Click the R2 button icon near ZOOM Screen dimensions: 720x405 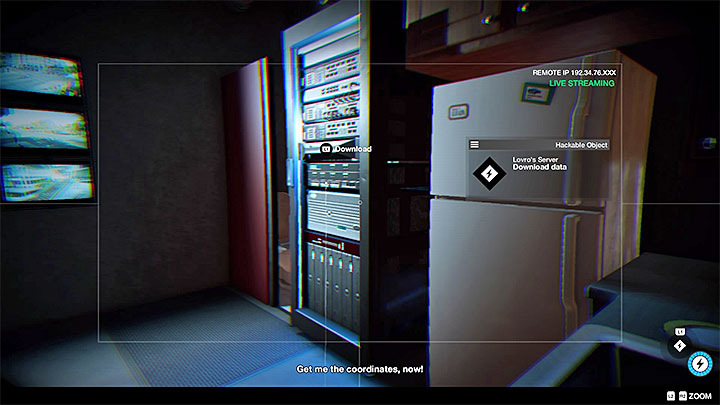(681, 397)
